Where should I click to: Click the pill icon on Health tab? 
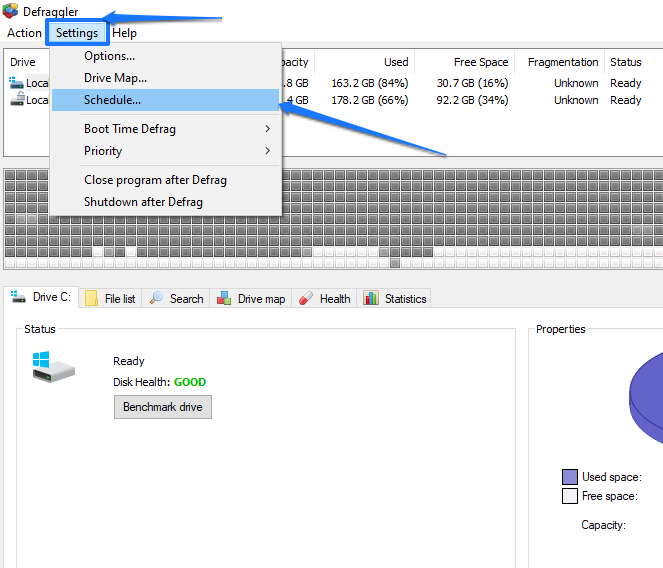tap(306, 298)
